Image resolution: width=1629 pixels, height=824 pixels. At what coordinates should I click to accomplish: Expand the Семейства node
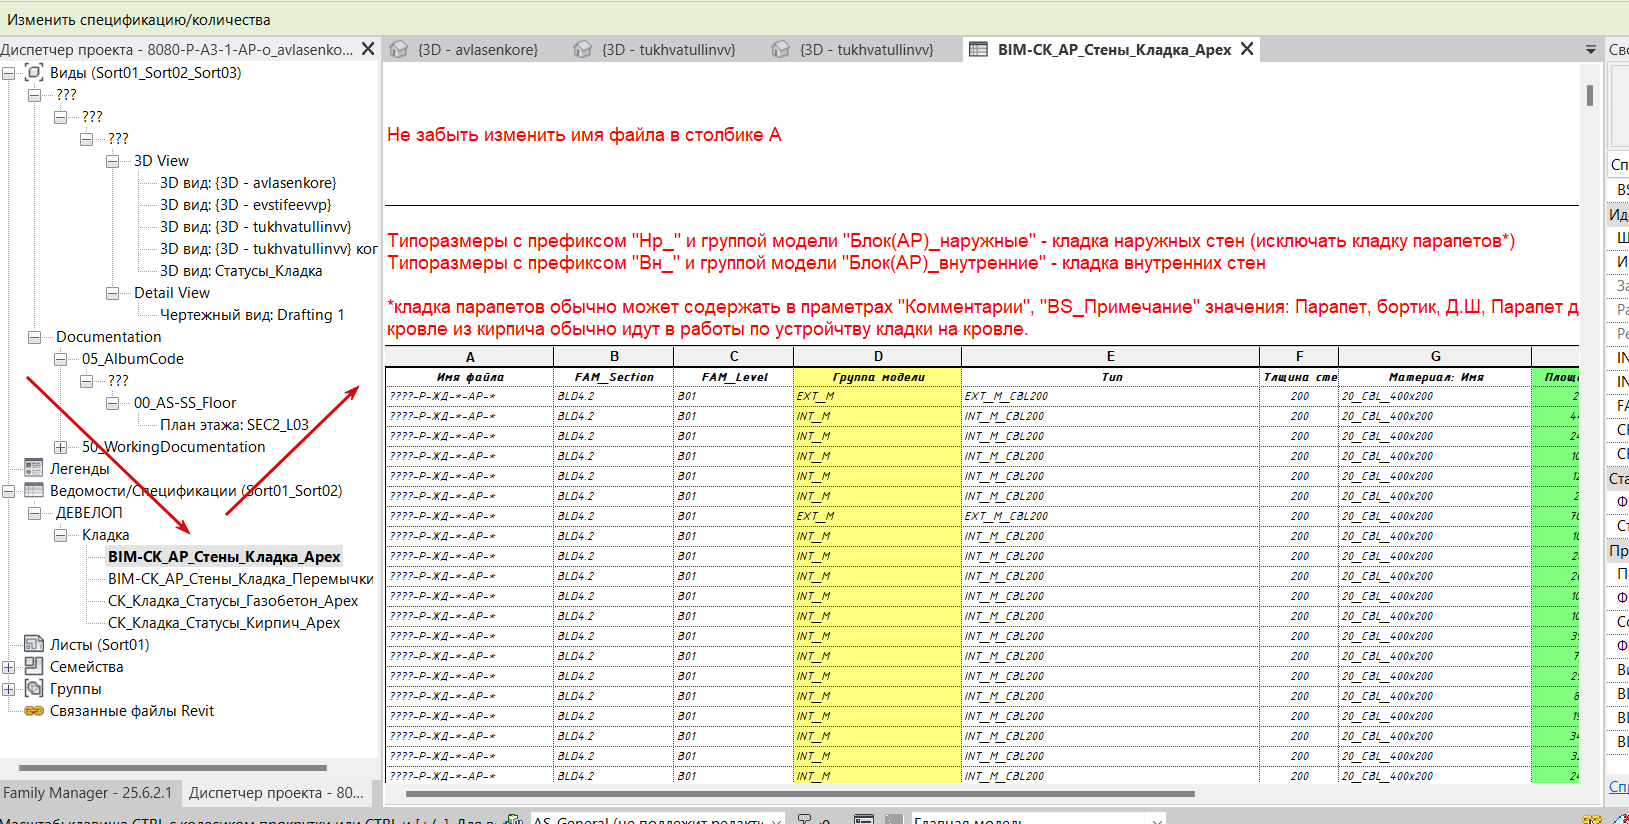point(9,666)
